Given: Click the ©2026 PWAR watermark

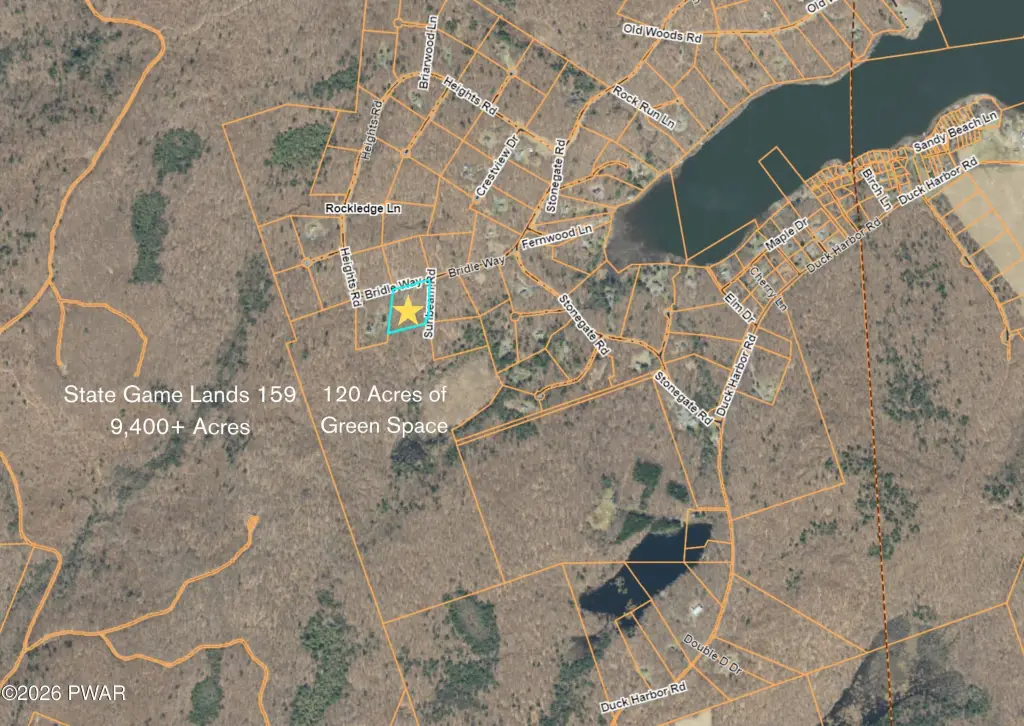Looking at the screenshot, I should coord(64,692).
